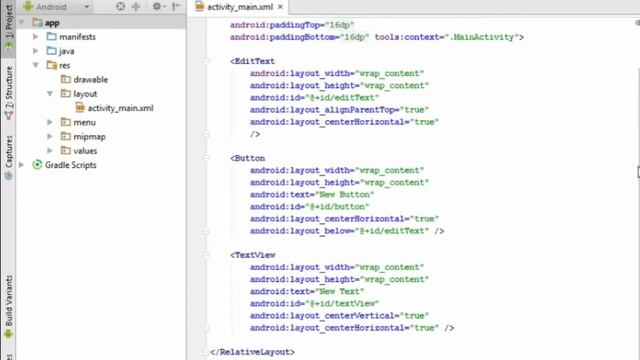This screenshot has height=360, width=640.
Task: Click the collapse-all icon in Project toolbar
Action: 136,6
